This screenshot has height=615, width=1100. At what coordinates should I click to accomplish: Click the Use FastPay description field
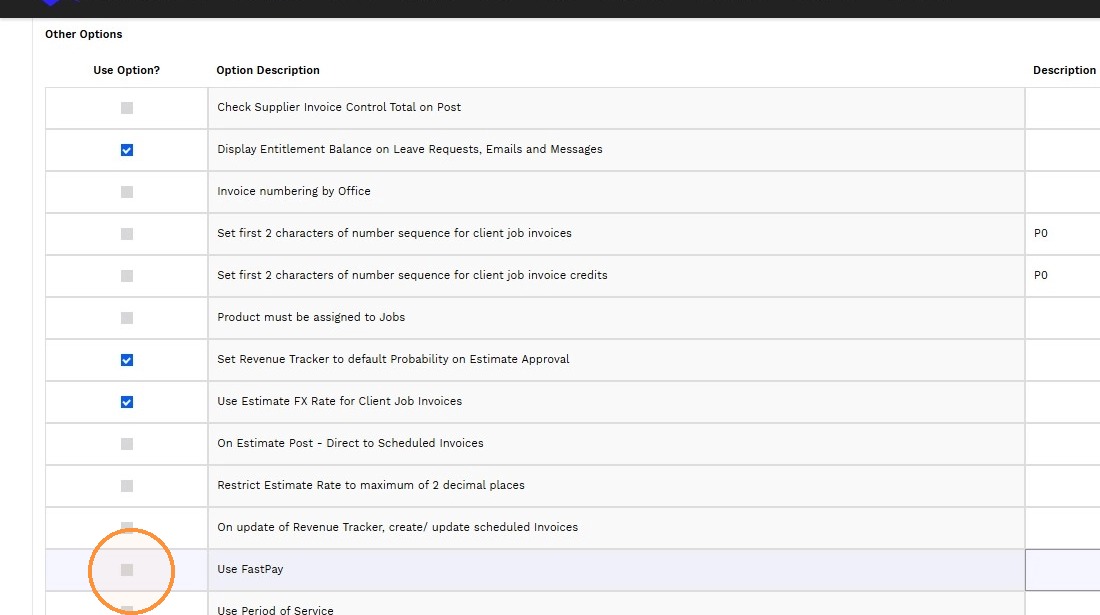1062,570
